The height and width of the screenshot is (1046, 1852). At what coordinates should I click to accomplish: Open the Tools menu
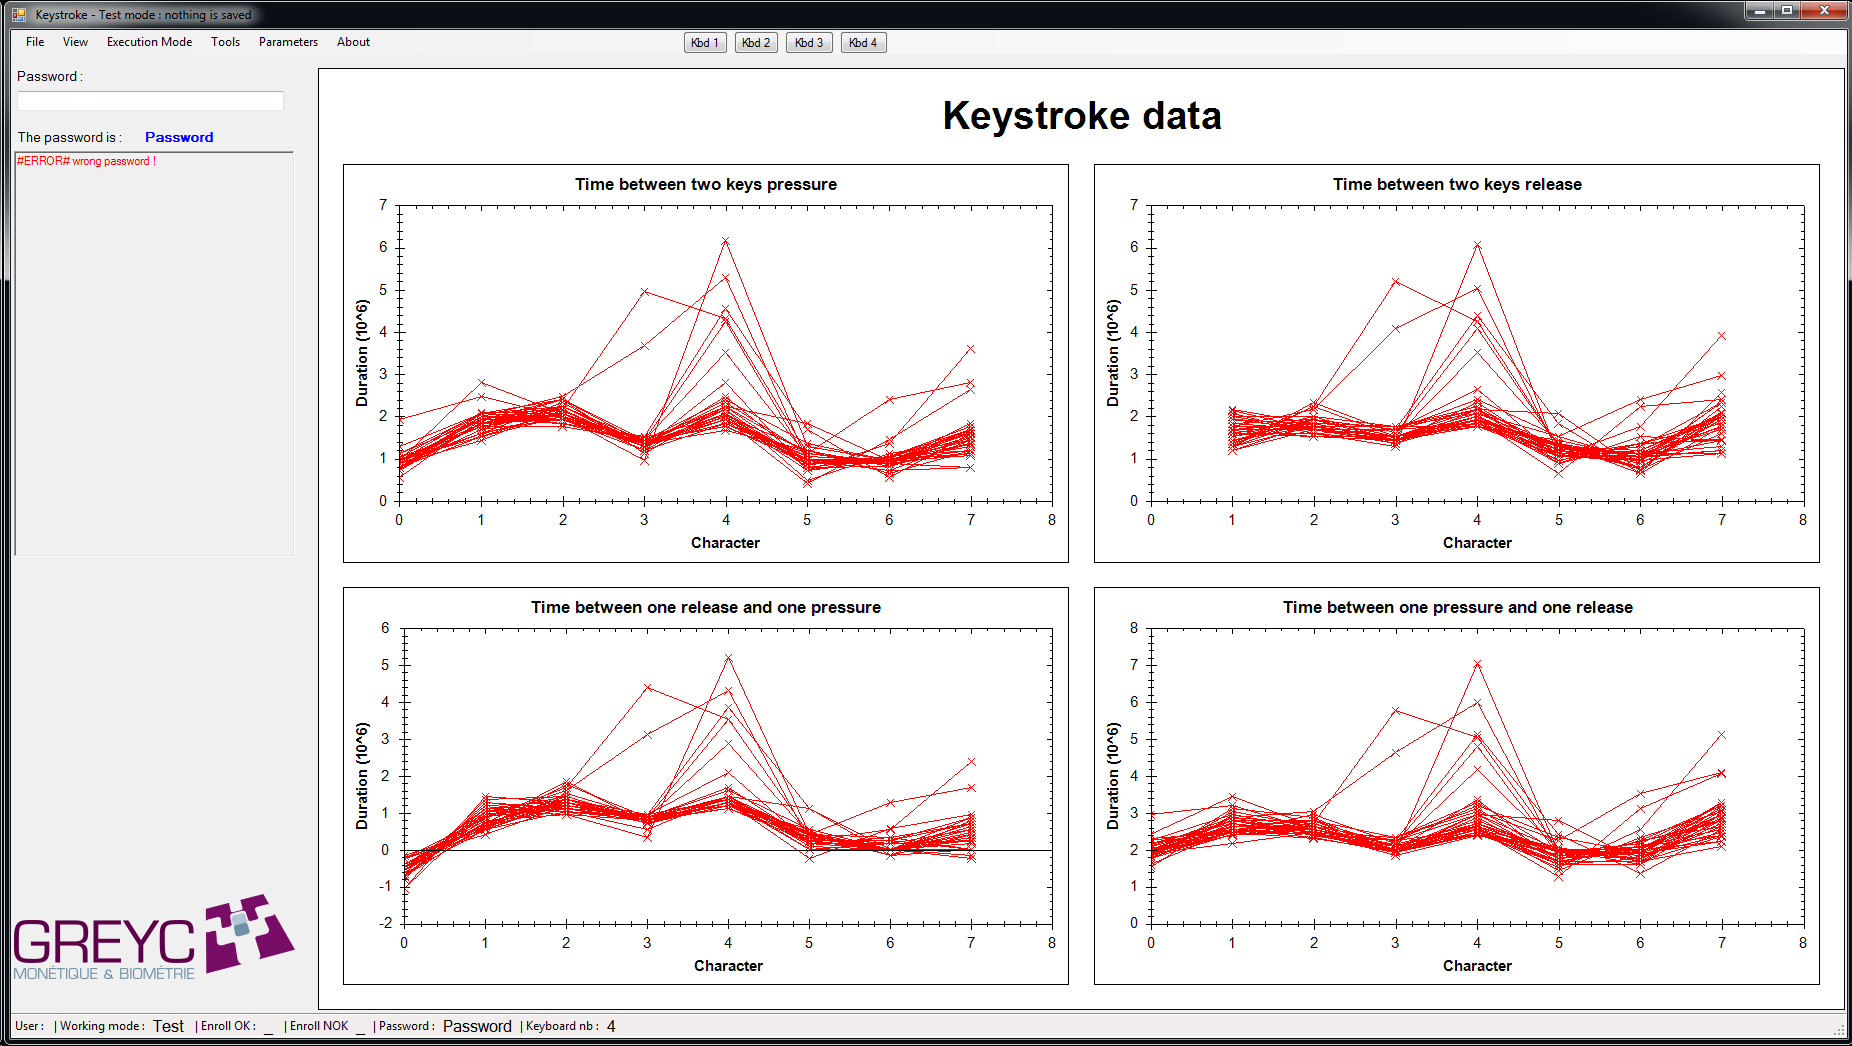[x=224, y=42]
